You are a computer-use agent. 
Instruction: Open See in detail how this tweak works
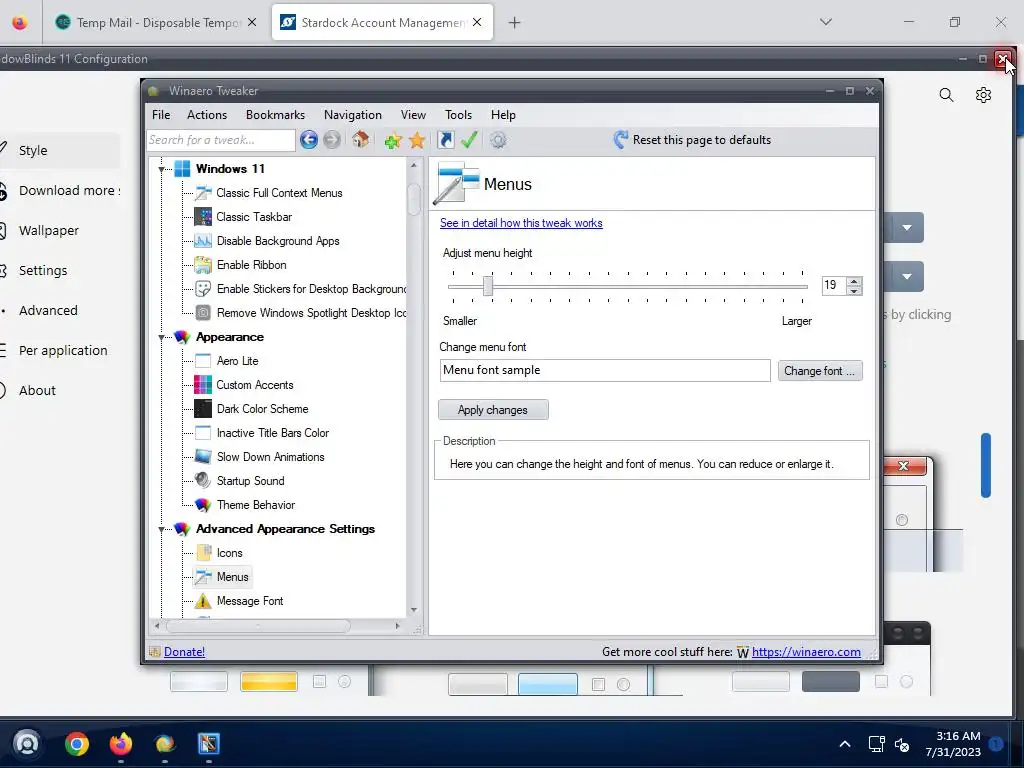point(521,223)
